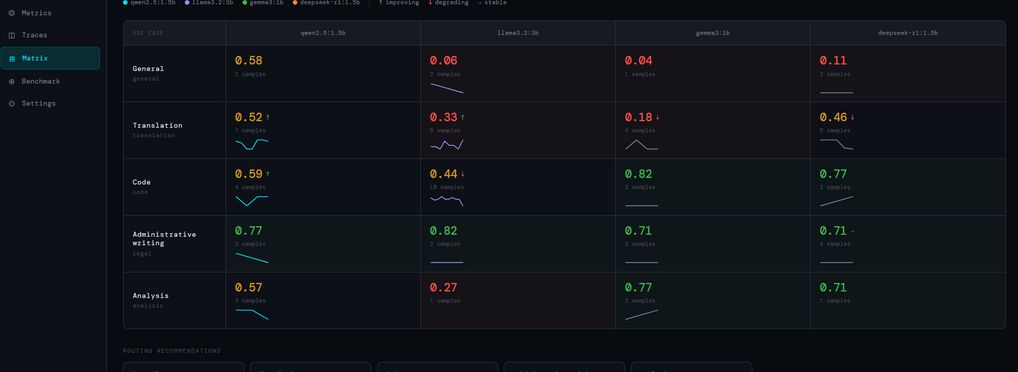
Task: Click improving arrow beside Translation 0.52
Action: click(x=267, y=118)
